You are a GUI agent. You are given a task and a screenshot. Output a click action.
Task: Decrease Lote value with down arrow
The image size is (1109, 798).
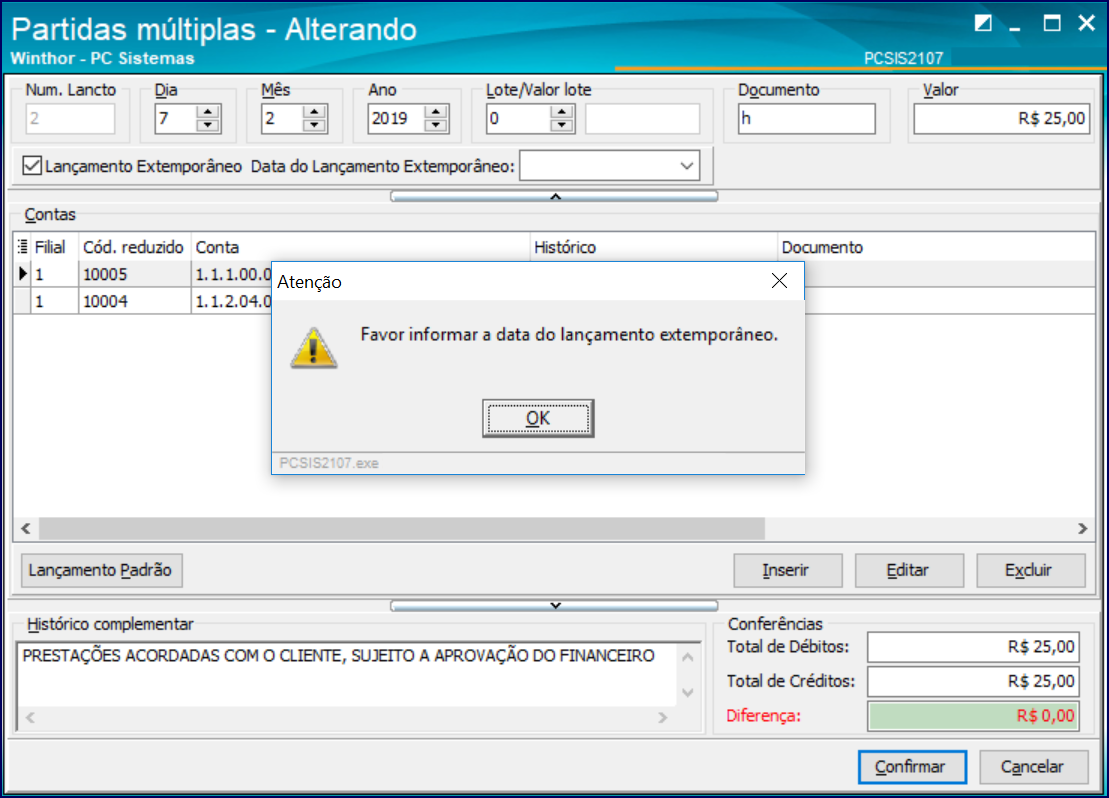pos(562,125)
